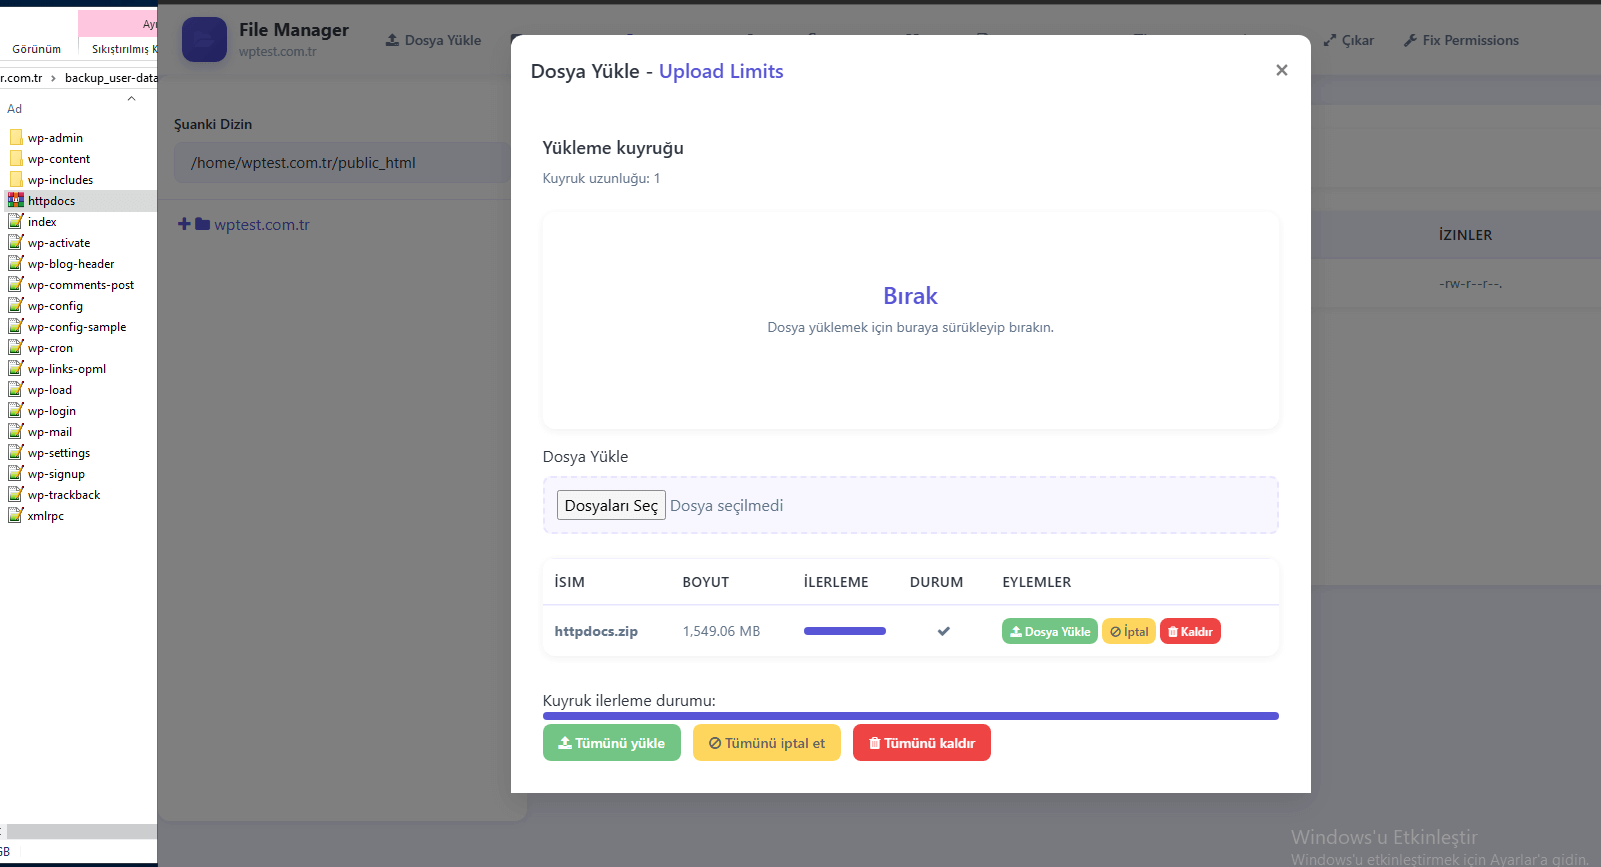Remove httpdocs.zip with the Kaldır button
Viewport: 1601px width, 867px height.
(x=1190, y=631)
